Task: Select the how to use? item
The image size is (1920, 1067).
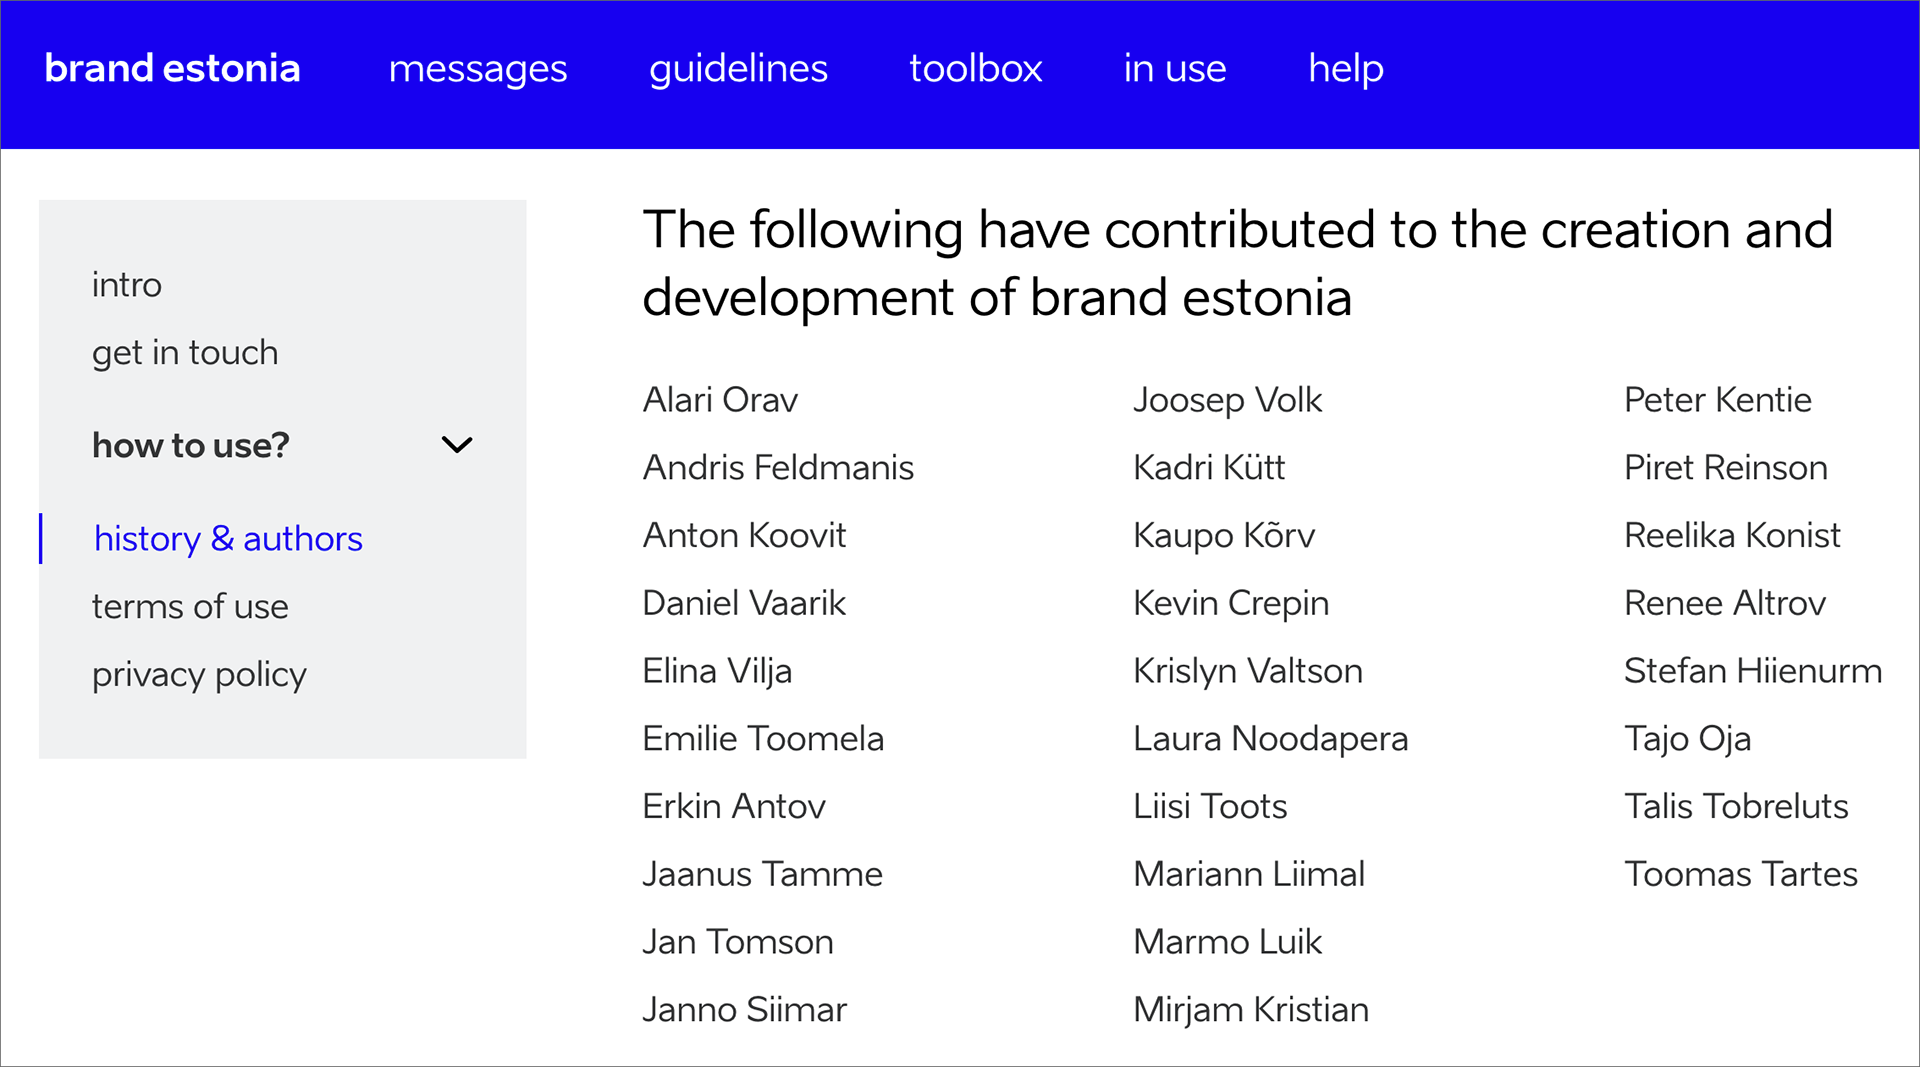Action: pyautogui.click(x=191, y=445)
